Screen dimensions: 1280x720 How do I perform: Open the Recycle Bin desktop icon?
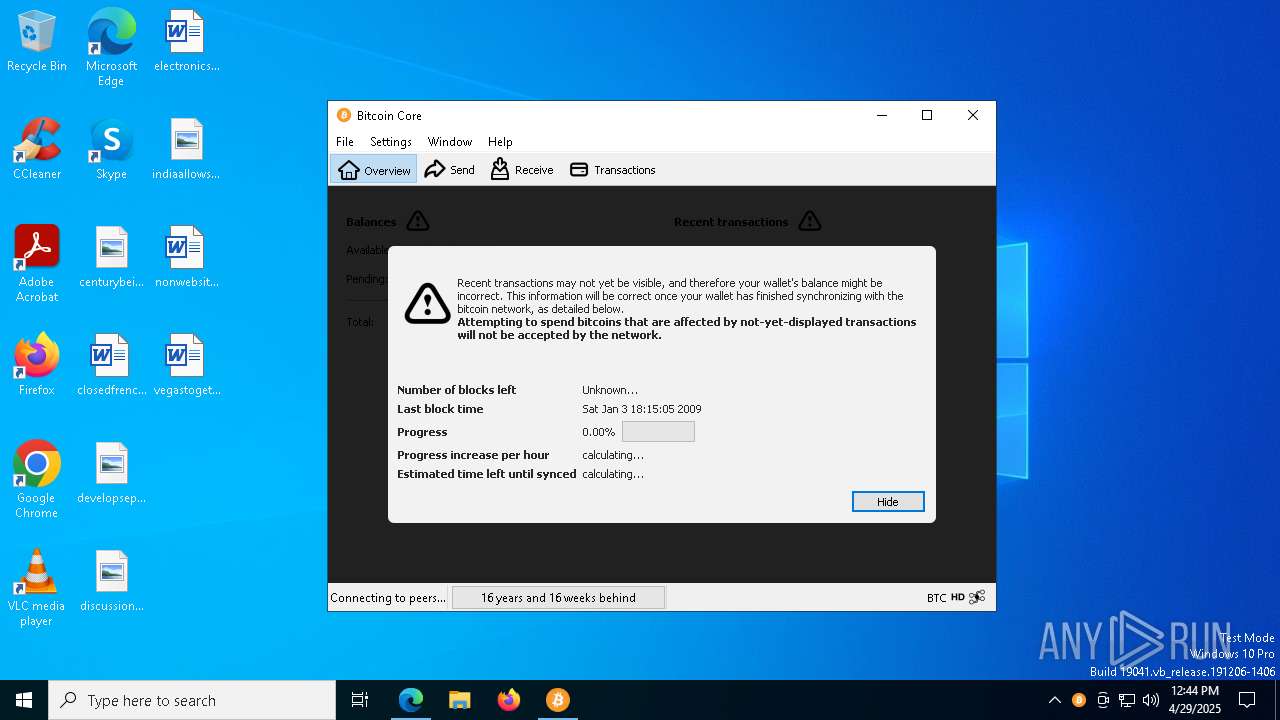(x=37, y=42)
